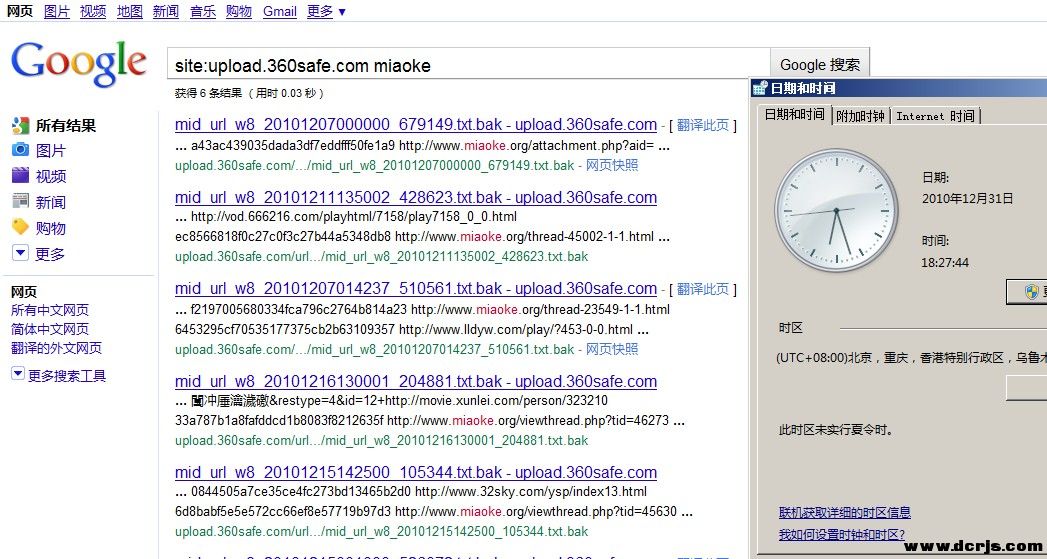Open the 视频 film icon filter
This screenshot has height=559, width=1047.
20,176
